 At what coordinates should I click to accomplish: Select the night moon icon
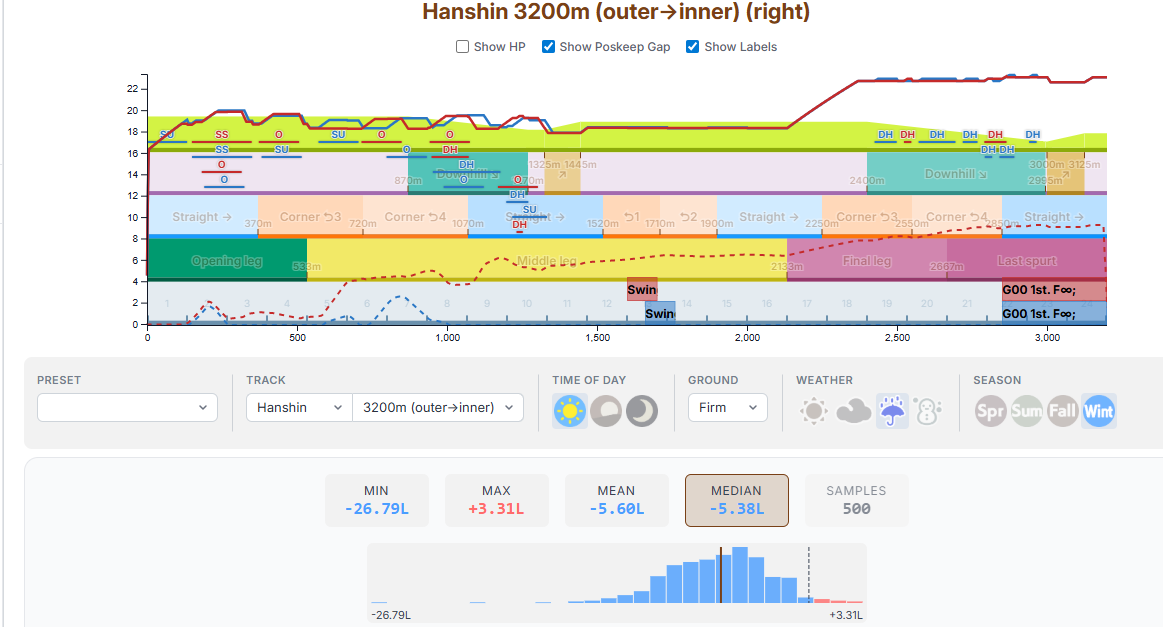click(642, 410)
